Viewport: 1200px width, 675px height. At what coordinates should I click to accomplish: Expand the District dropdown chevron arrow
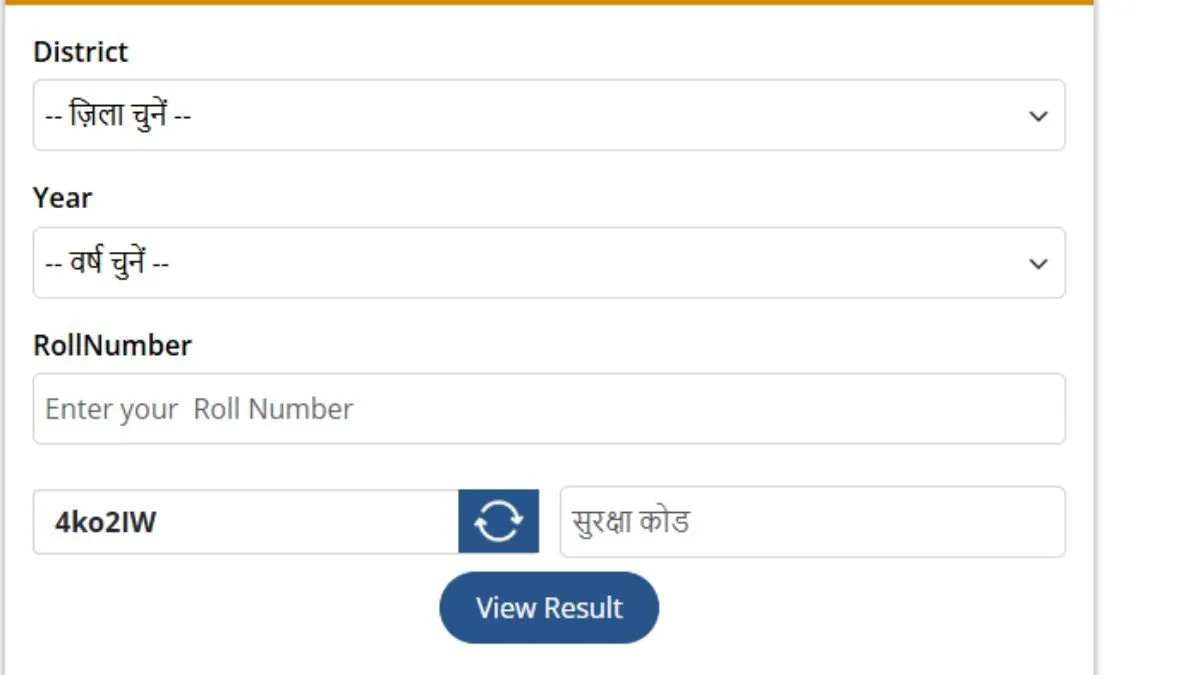coord(1038,116)
